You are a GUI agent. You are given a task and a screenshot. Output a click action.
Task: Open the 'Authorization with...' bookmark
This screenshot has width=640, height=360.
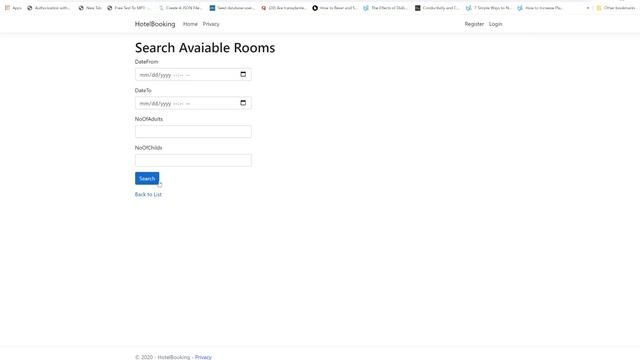click(x=49, y=8)
